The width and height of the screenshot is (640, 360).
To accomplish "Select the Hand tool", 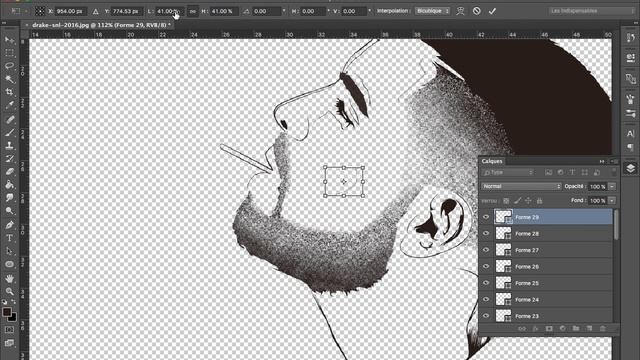I will pos(9,278).
